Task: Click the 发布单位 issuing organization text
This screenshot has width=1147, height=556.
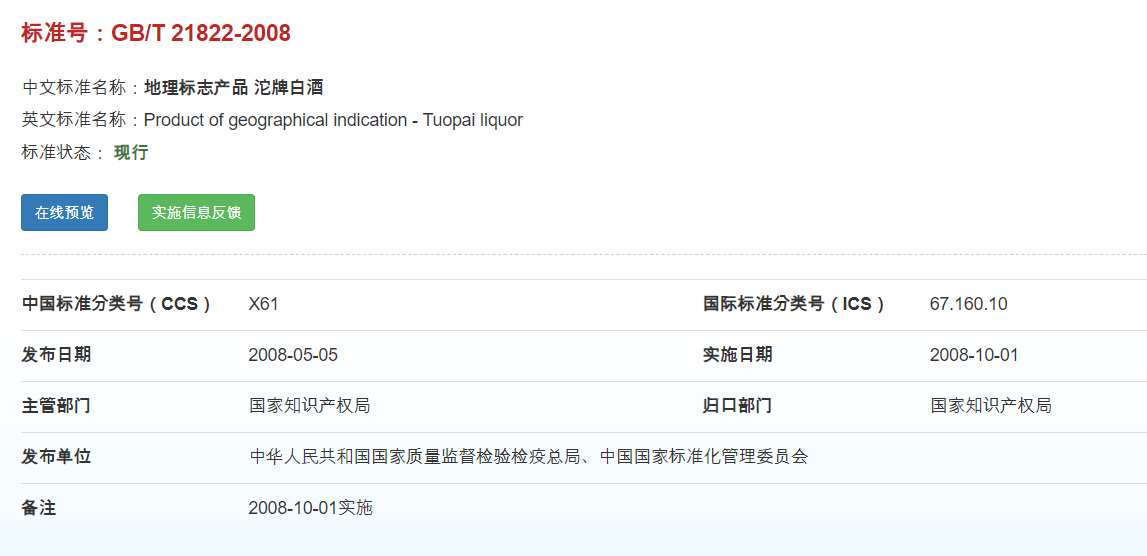Action: [x=529, y=457]
